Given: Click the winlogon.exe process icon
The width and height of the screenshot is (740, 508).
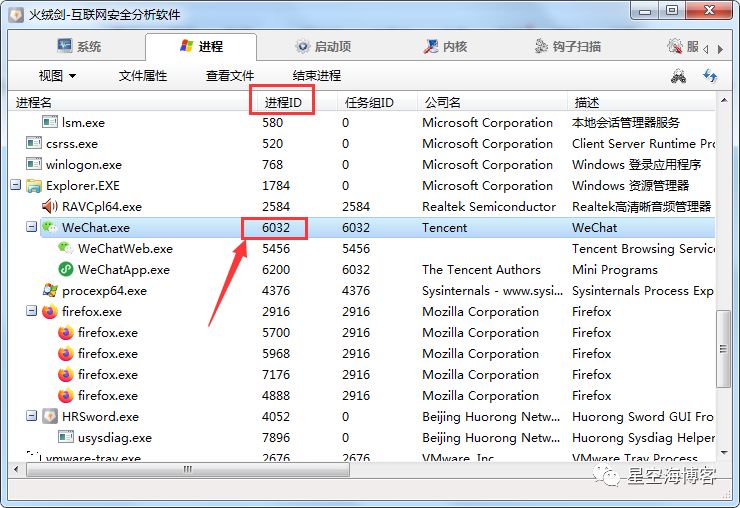Looking at the screenshot, I should tap(34, 164).
